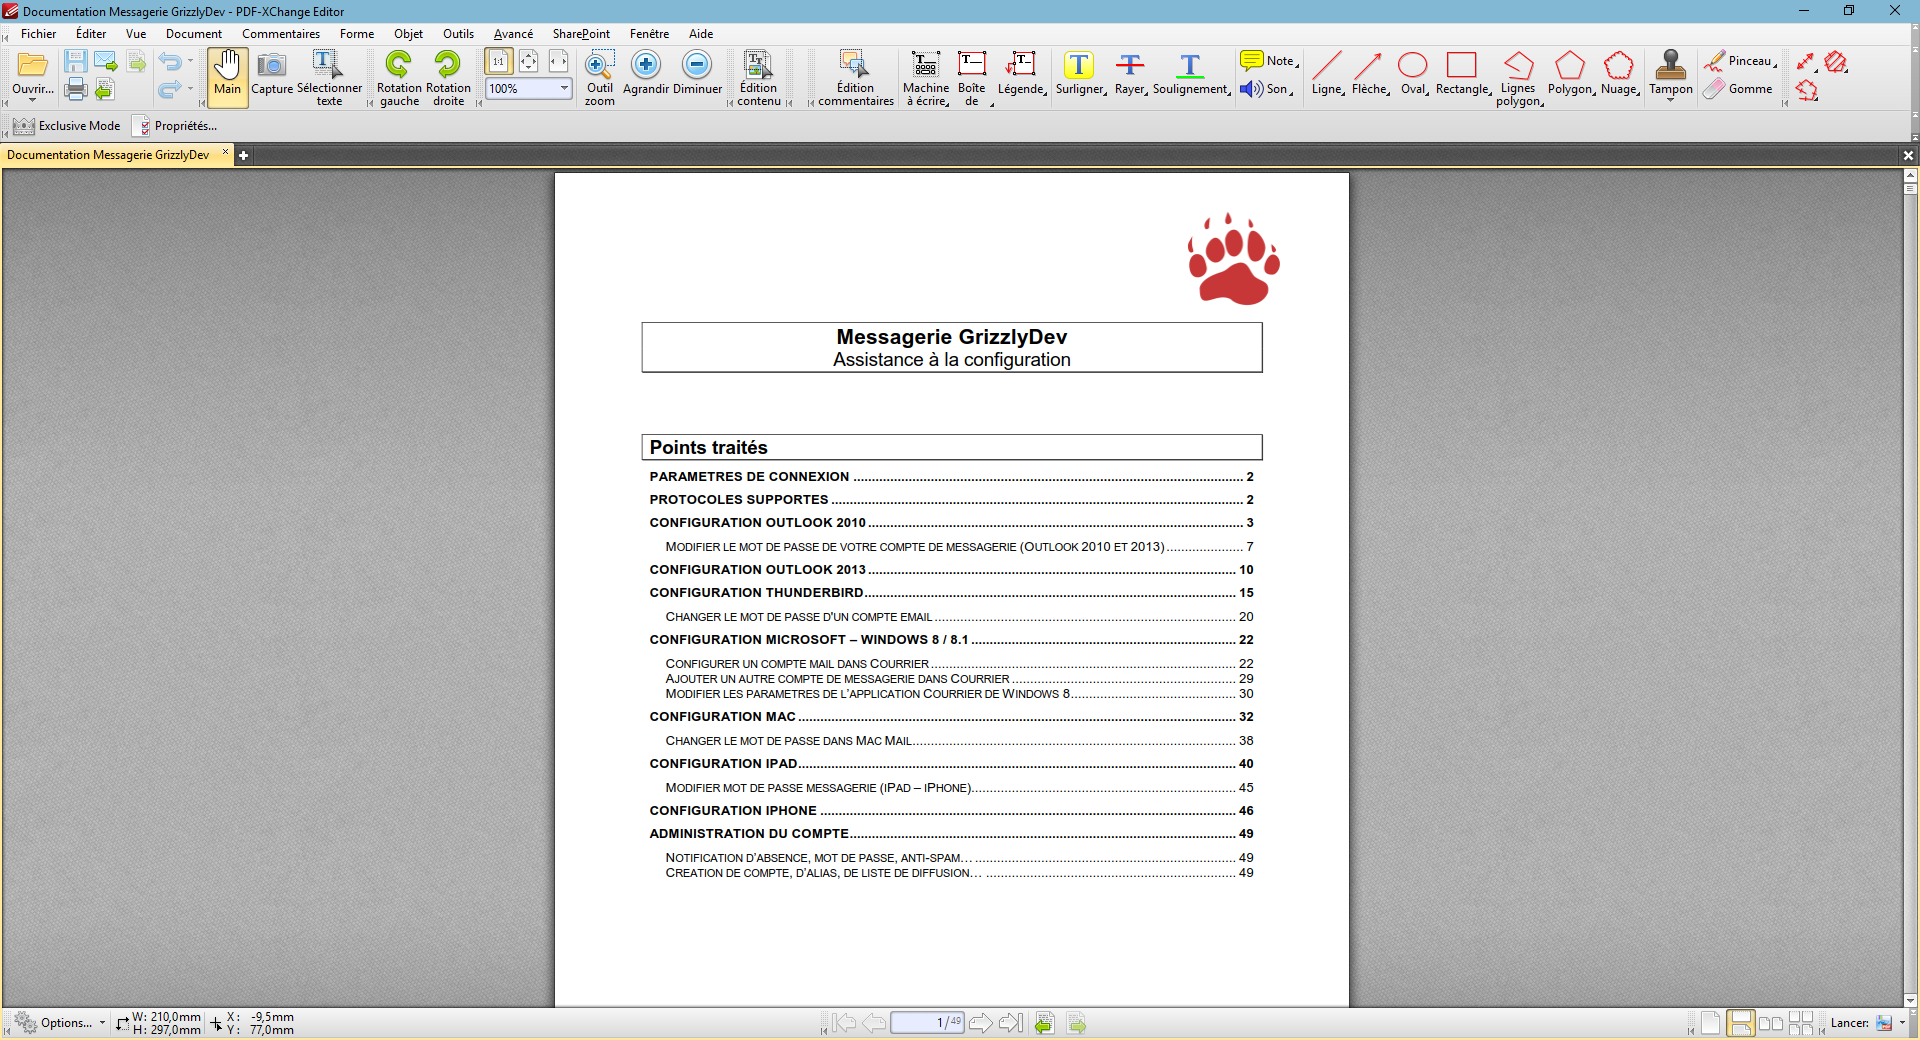Open the Commentaires menu
This screenshot has width=1920, height=1040.
281,34
